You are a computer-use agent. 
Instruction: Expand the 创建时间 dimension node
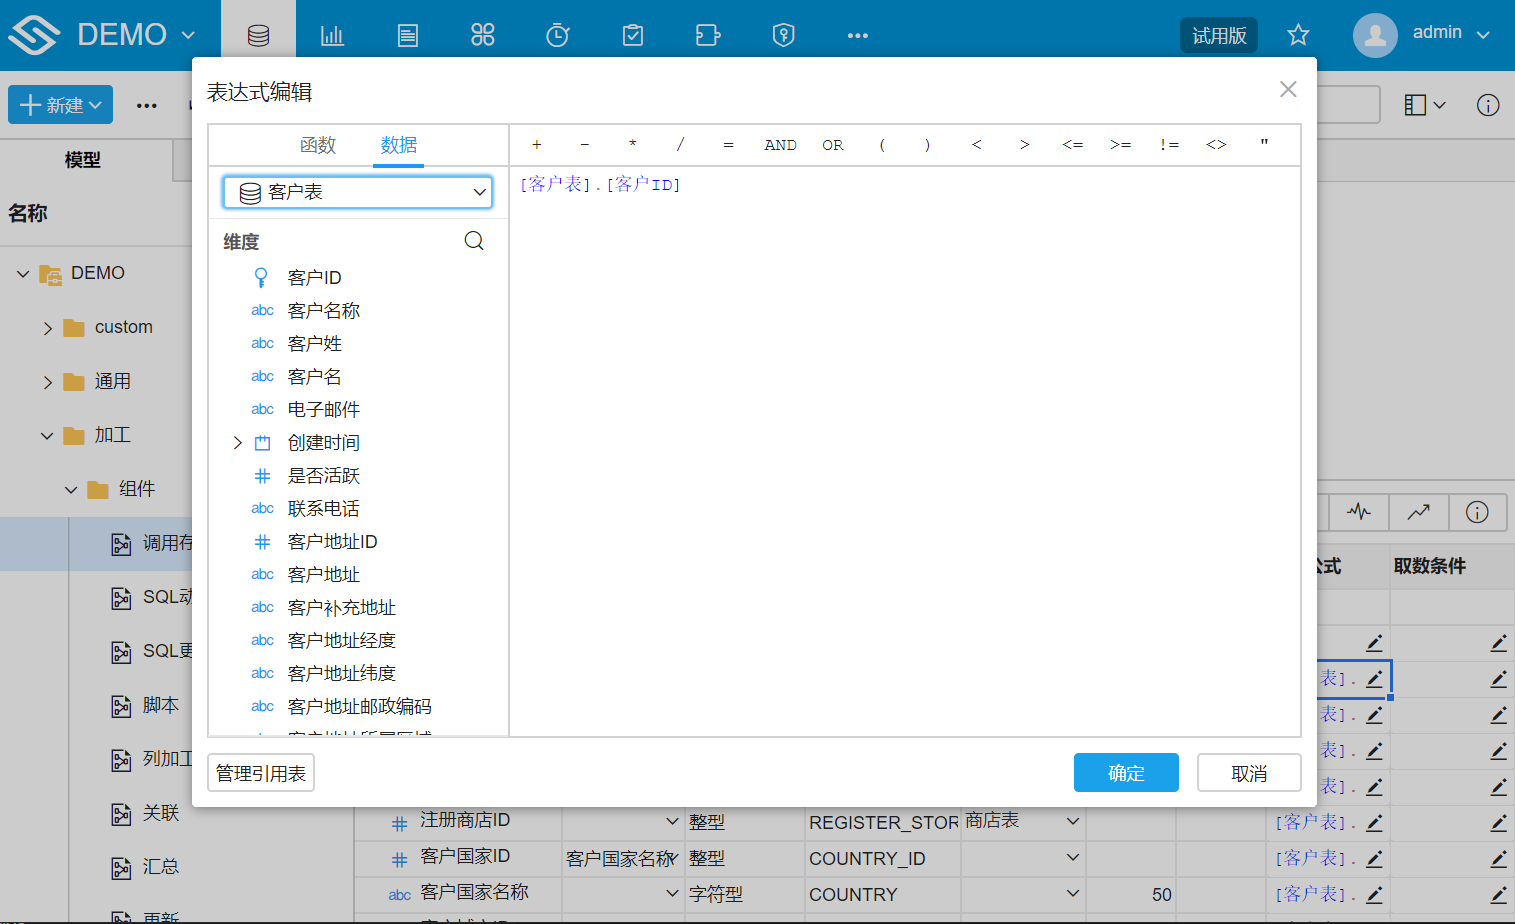coord(237,442)
